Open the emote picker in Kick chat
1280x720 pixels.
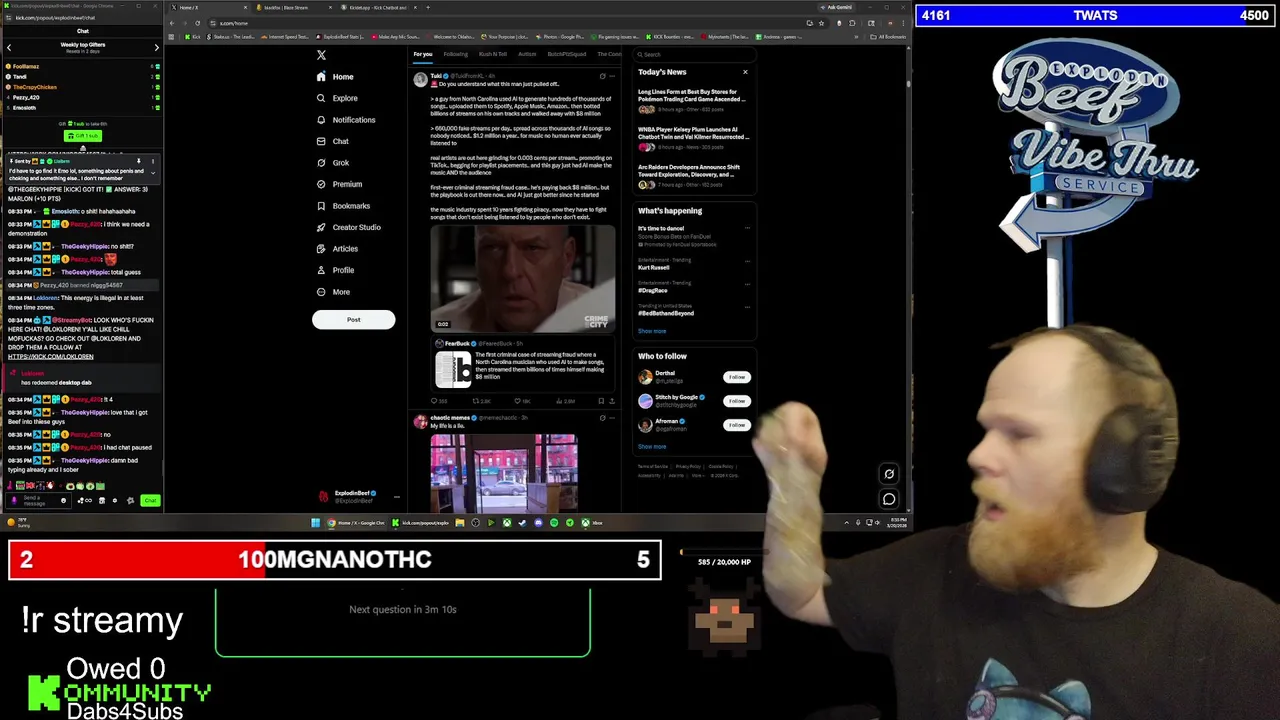click(64, 500)
